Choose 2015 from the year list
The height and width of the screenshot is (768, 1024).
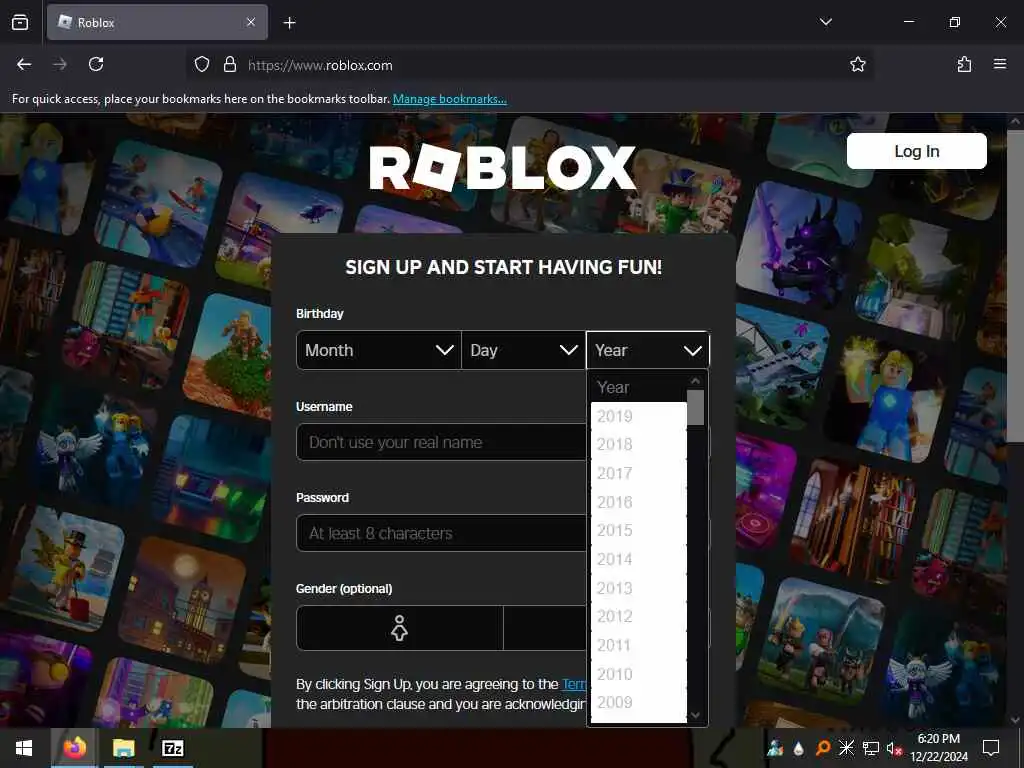tap(639, 530)
